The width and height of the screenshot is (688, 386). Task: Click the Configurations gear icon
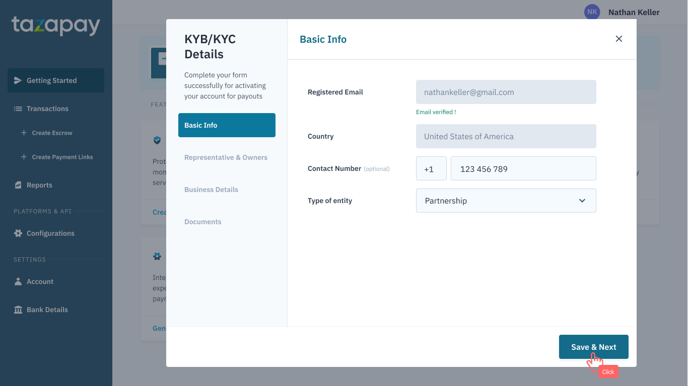(x=18, y=233)
